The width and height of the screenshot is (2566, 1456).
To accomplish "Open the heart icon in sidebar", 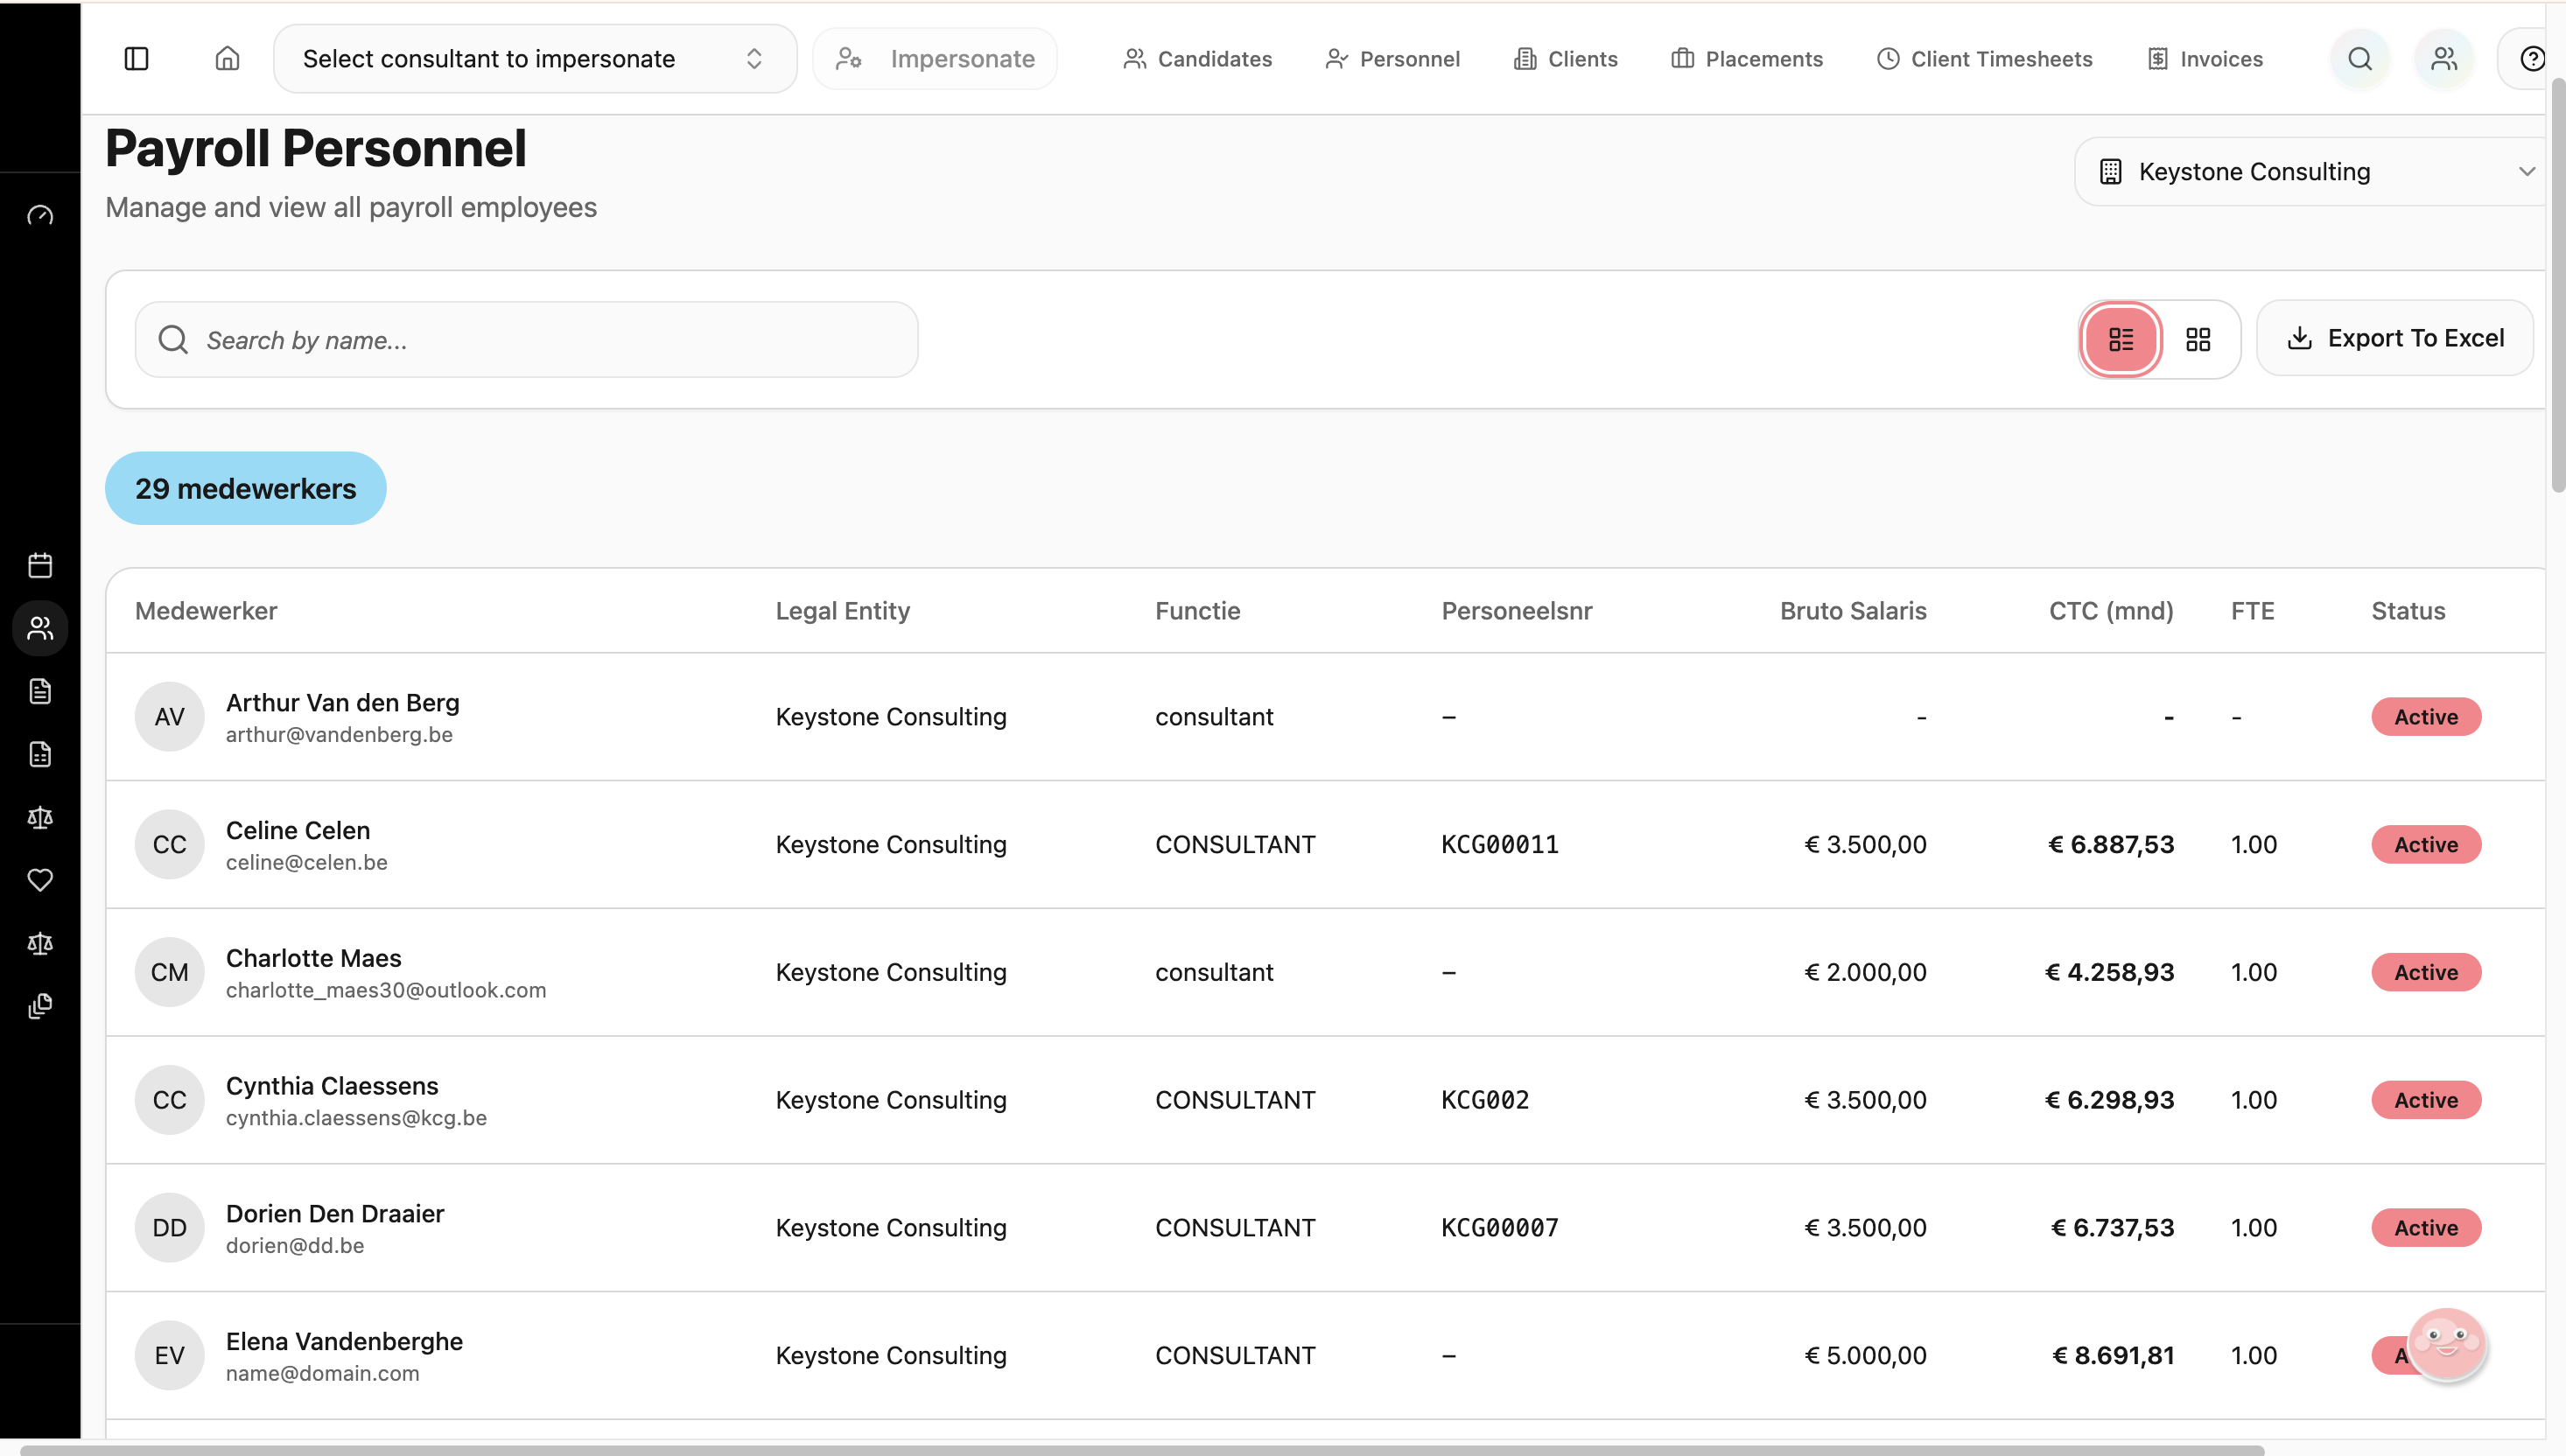I will click(40, 880).
